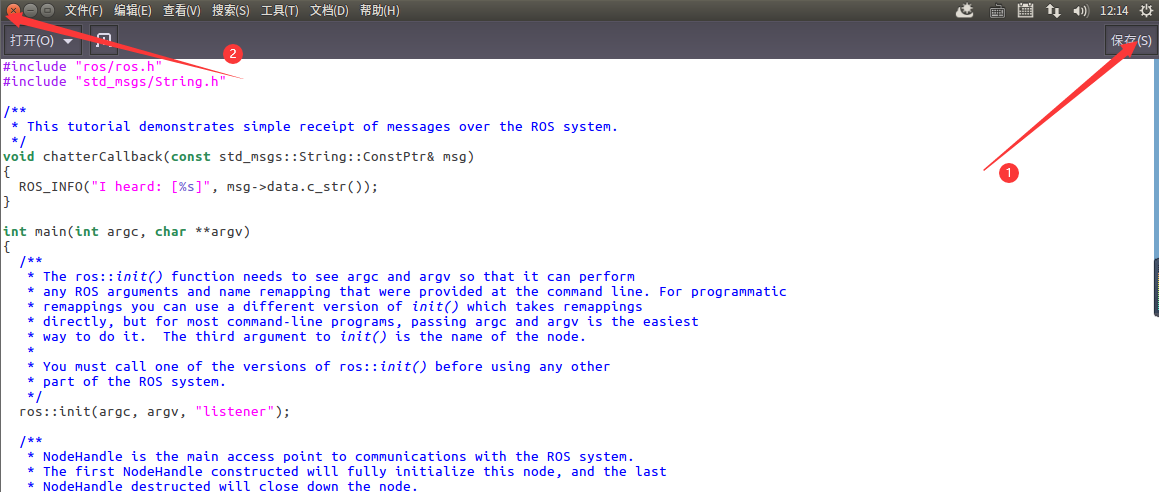Open the 搜索(S) menu
1159x492 pixels.
click(231, 10)
